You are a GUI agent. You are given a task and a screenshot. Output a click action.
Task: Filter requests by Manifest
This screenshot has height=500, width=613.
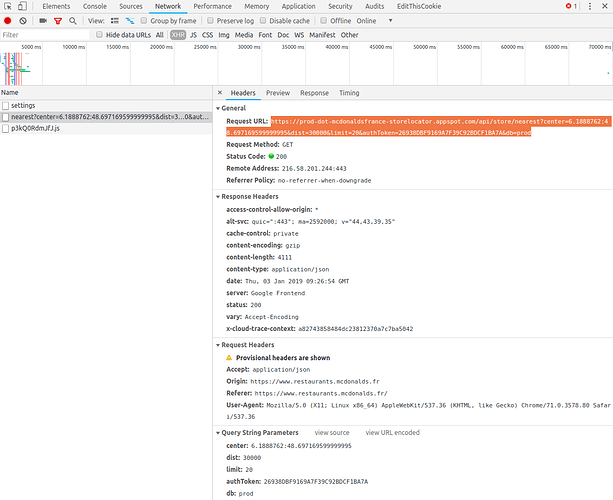point(322,35)
